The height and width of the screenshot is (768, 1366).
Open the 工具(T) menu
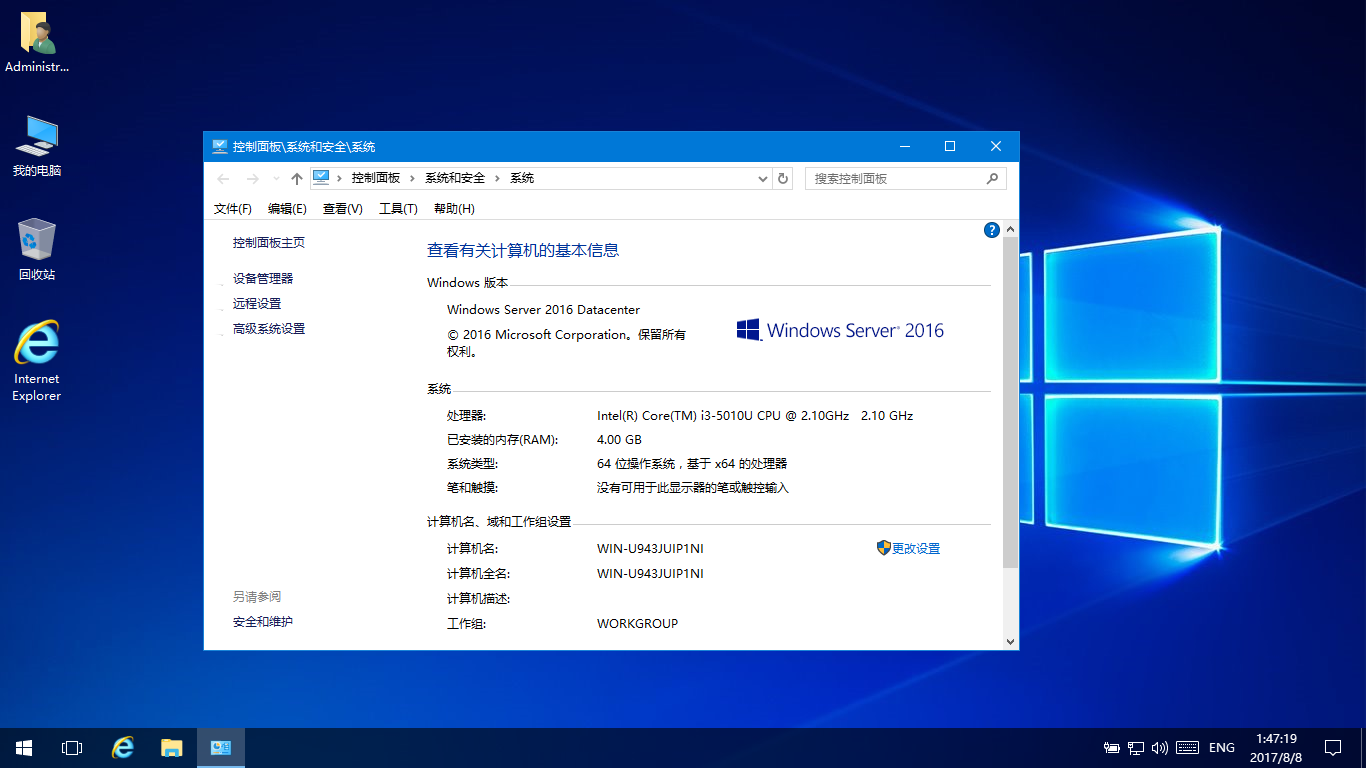398,209
